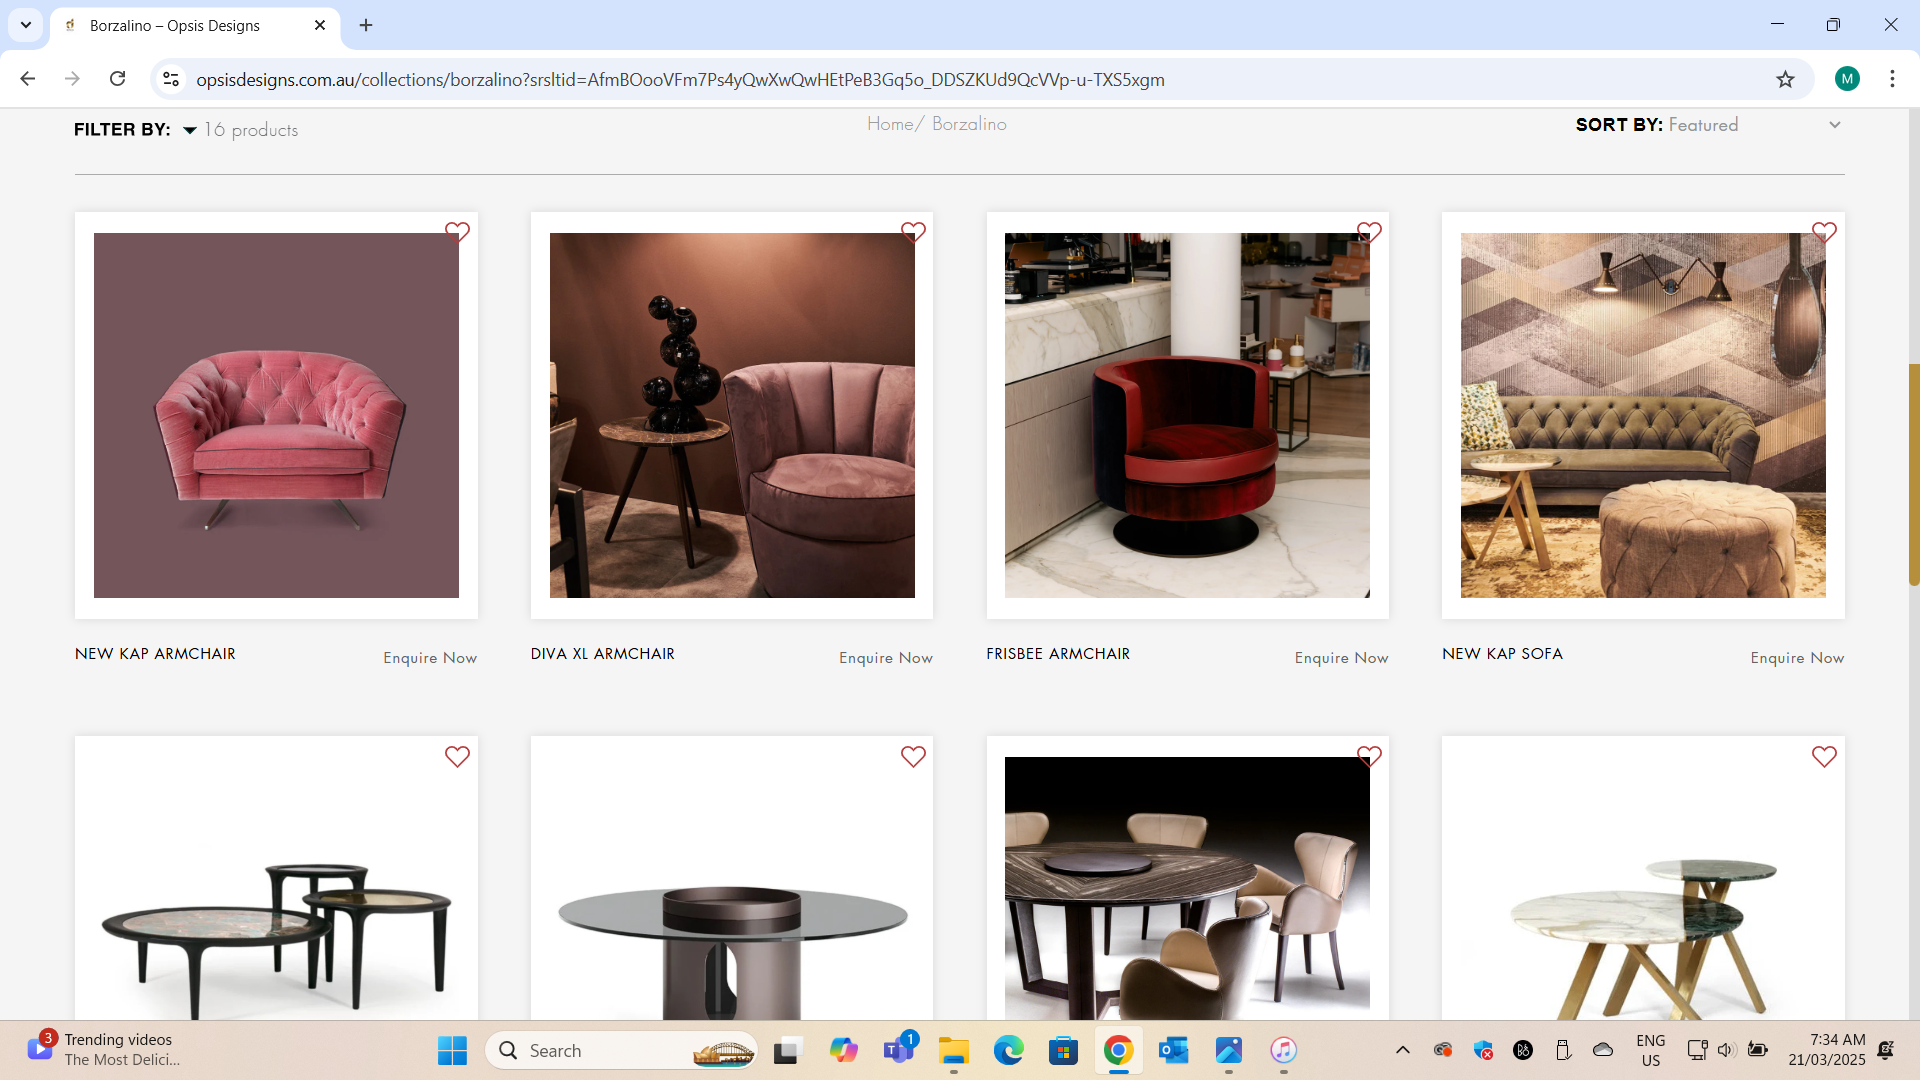Click the page vertical scrollbar thumb
1920x1080 pixels.
1914,475
